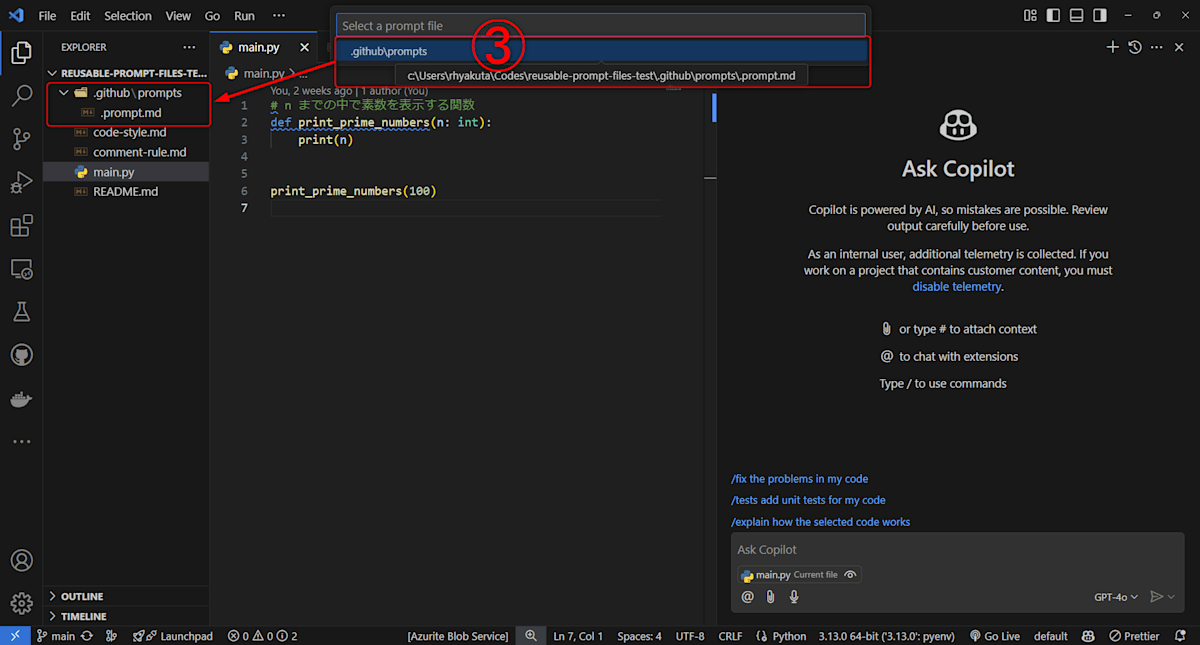
Task: Open the Run and Debug view
Action: point(21,183)
